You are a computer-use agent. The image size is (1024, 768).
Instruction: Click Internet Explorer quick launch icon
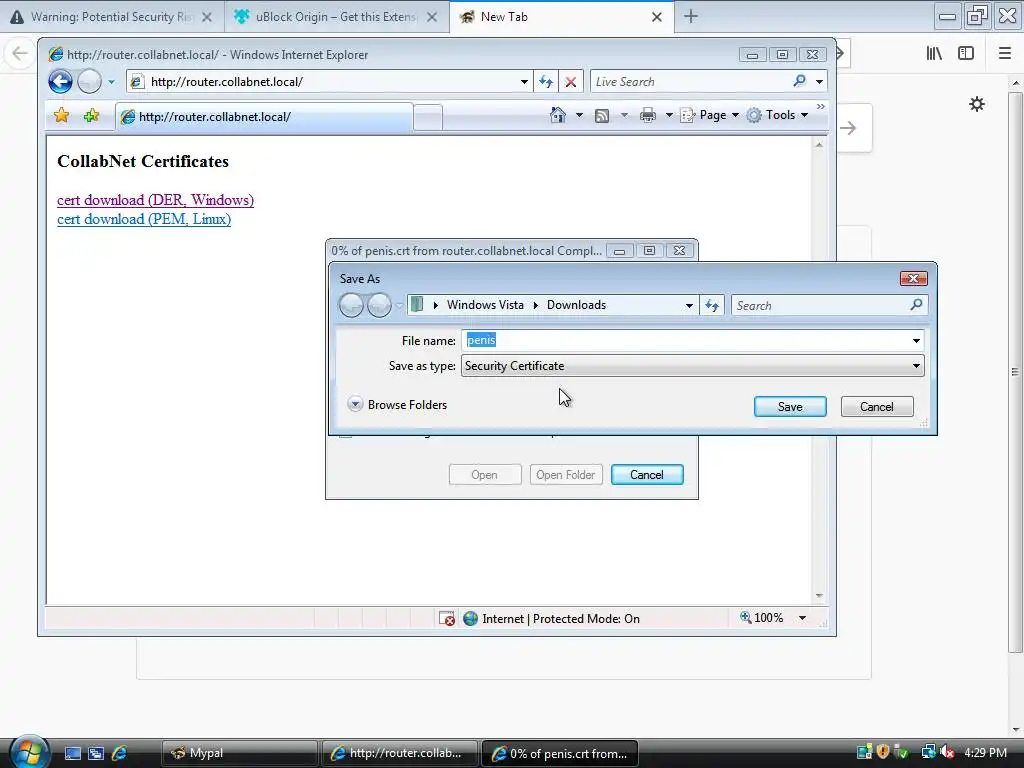pos(120,753)
